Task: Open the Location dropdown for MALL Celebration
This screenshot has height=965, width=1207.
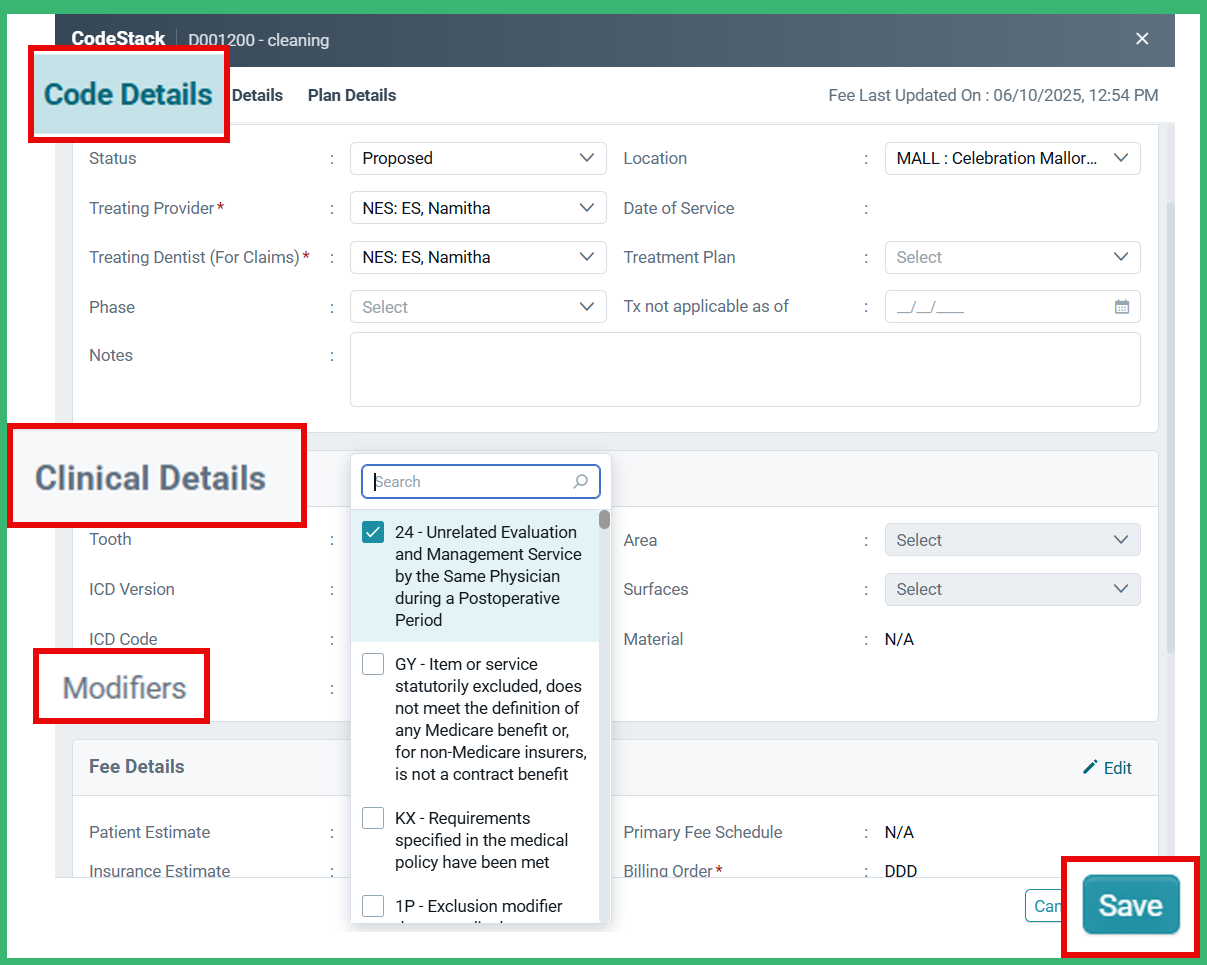Action: (x=1012, y=157)
